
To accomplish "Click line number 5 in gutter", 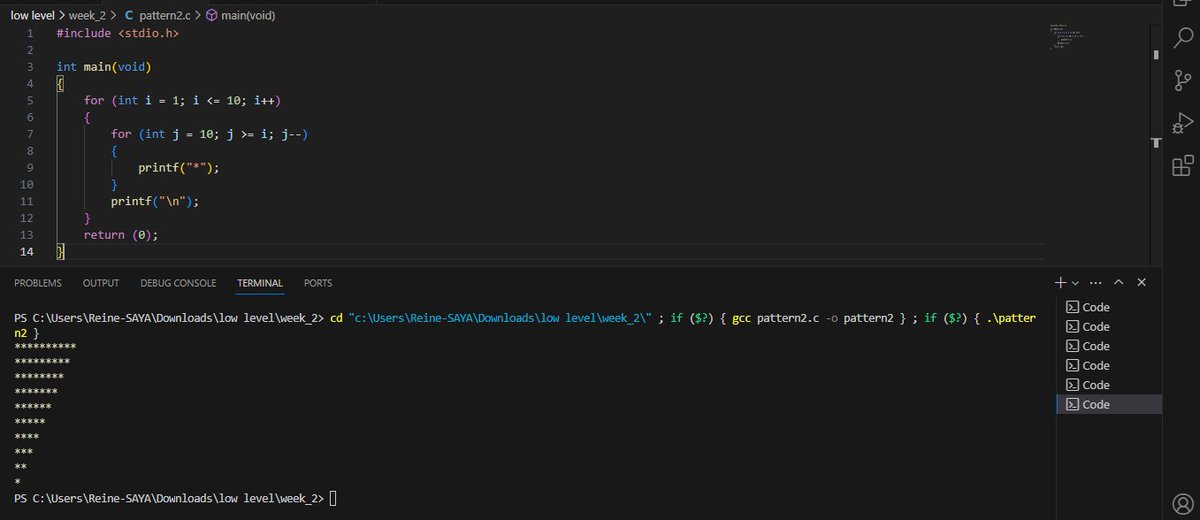I will click(x=30, y=101).
